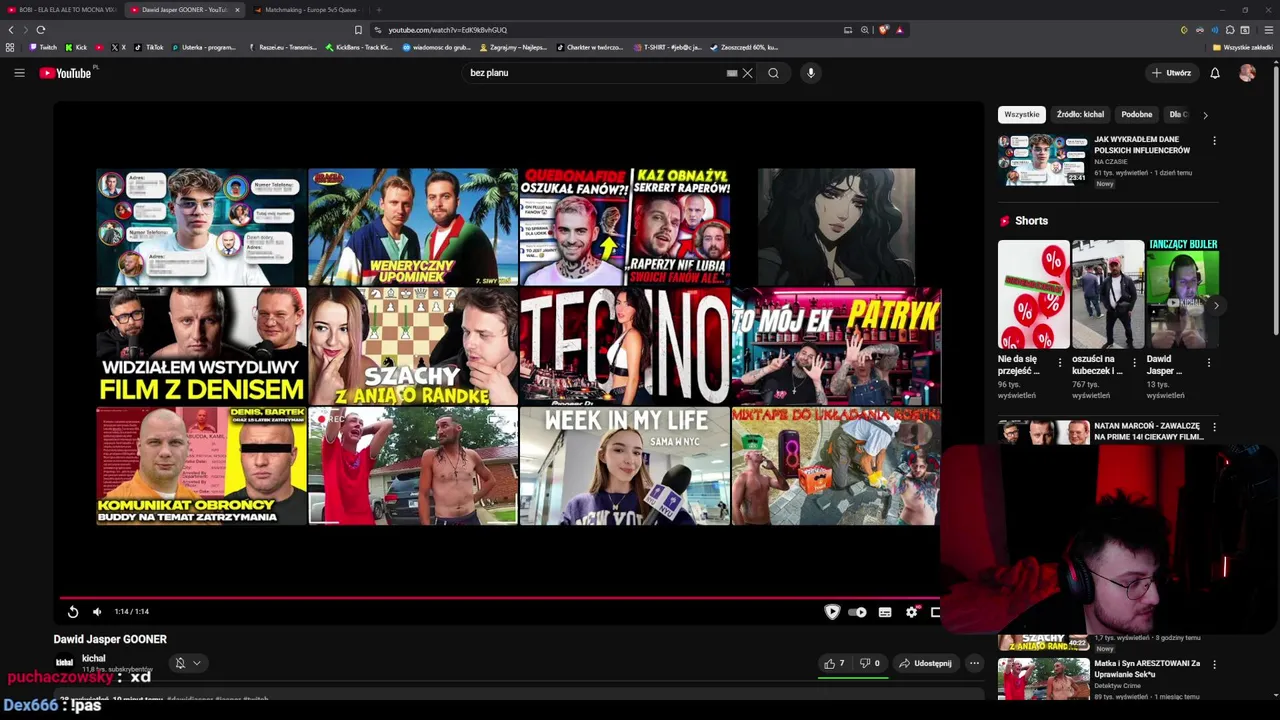Open the account avatar menu
The width and height of the screenshot is (1280, 720).
point(1247,73)
